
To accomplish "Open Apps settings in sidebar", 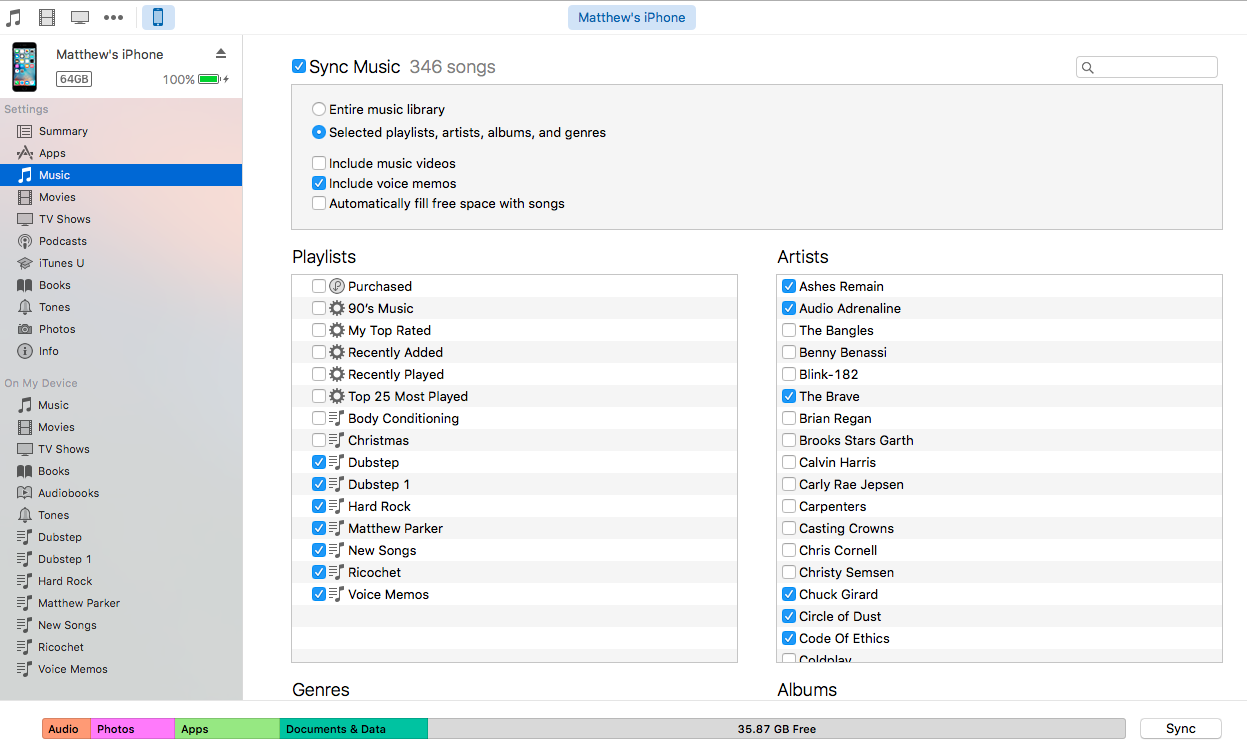I will tap(121, 153).
